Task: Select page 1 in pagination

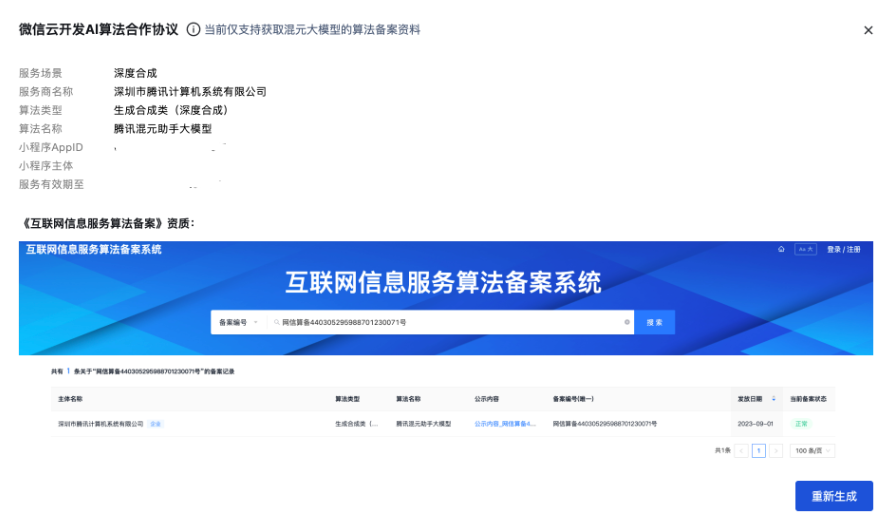Action: pyautogui.click(x=758, y=451)
